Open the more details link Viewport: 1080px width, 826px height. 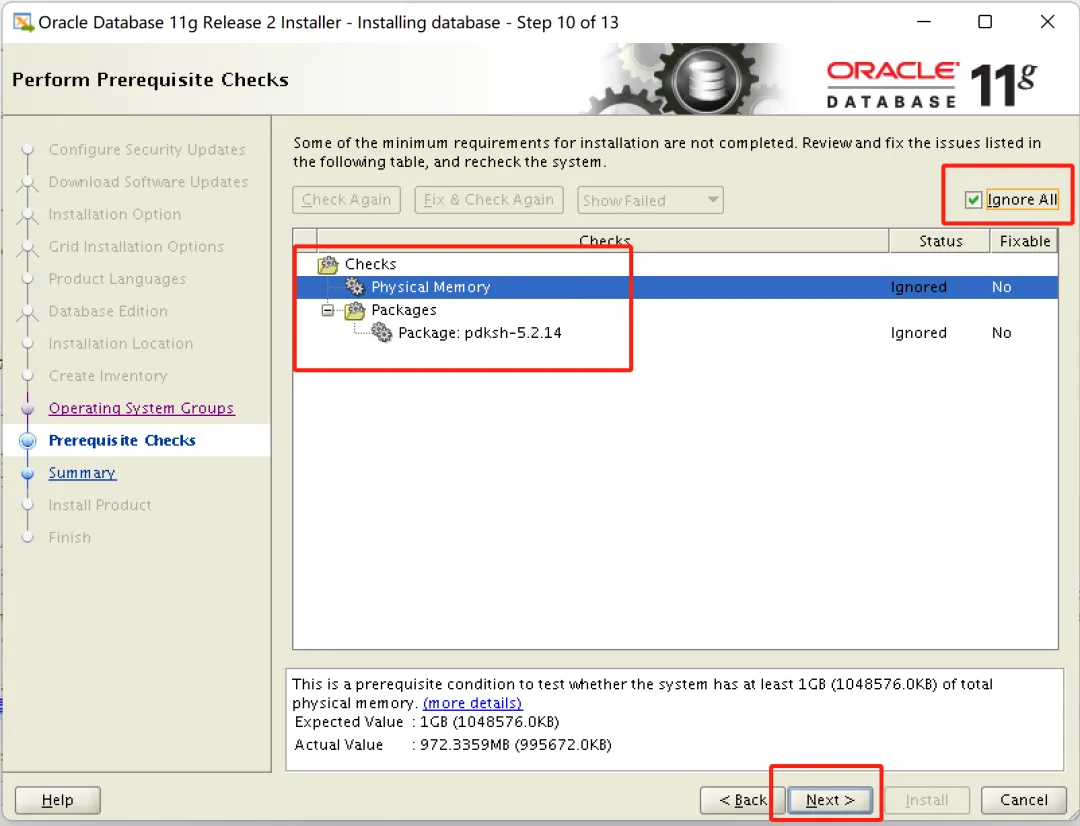[x=472, y=703]
